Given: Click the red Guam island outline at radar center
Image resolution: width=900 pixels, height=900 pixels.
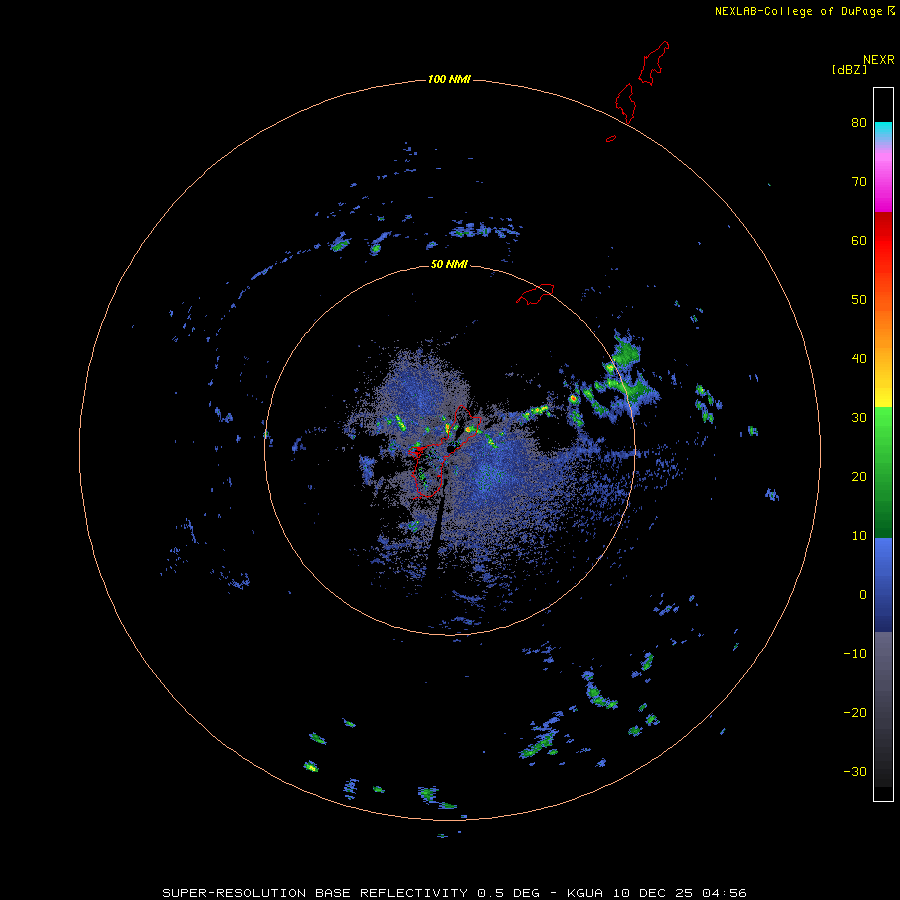Looking at the screenshot, I should point(443,451).
